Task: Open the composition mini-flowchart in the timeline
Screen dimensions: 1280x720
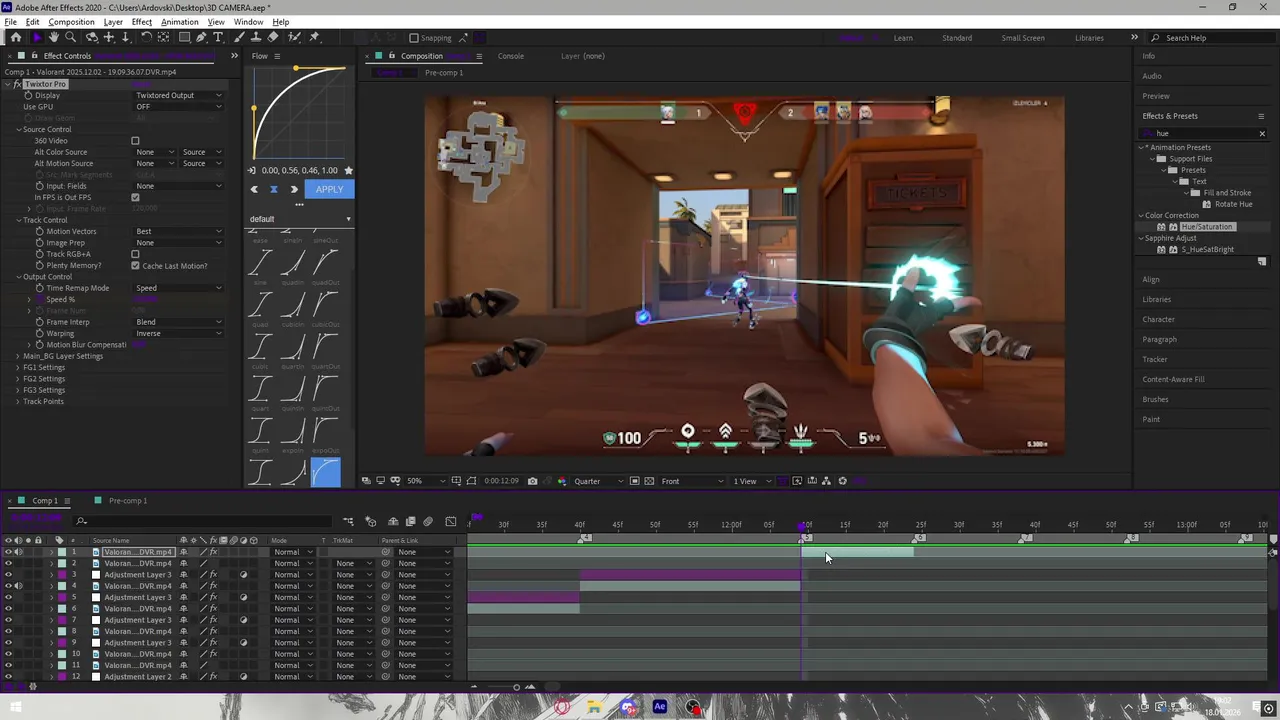Action: 349,522
